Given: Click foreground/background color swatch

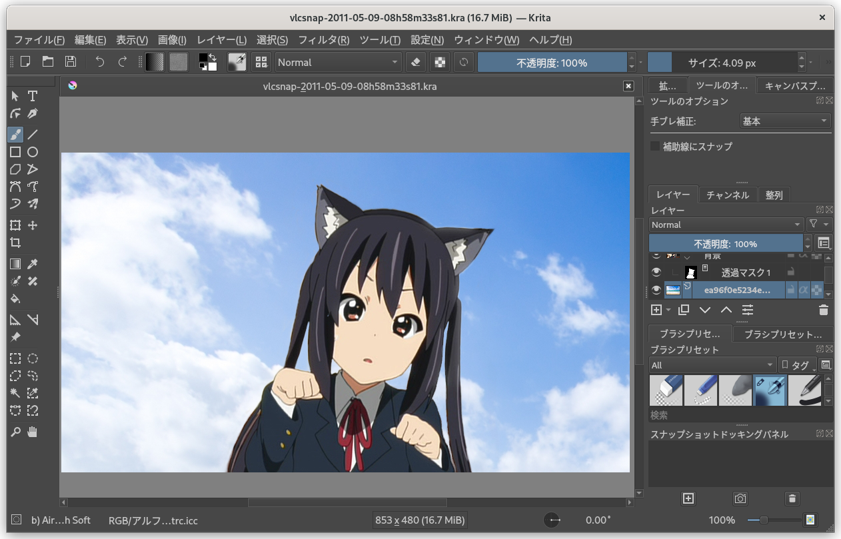Looking at the screenshot, I should pyautogui.click(x=208, y=62).
